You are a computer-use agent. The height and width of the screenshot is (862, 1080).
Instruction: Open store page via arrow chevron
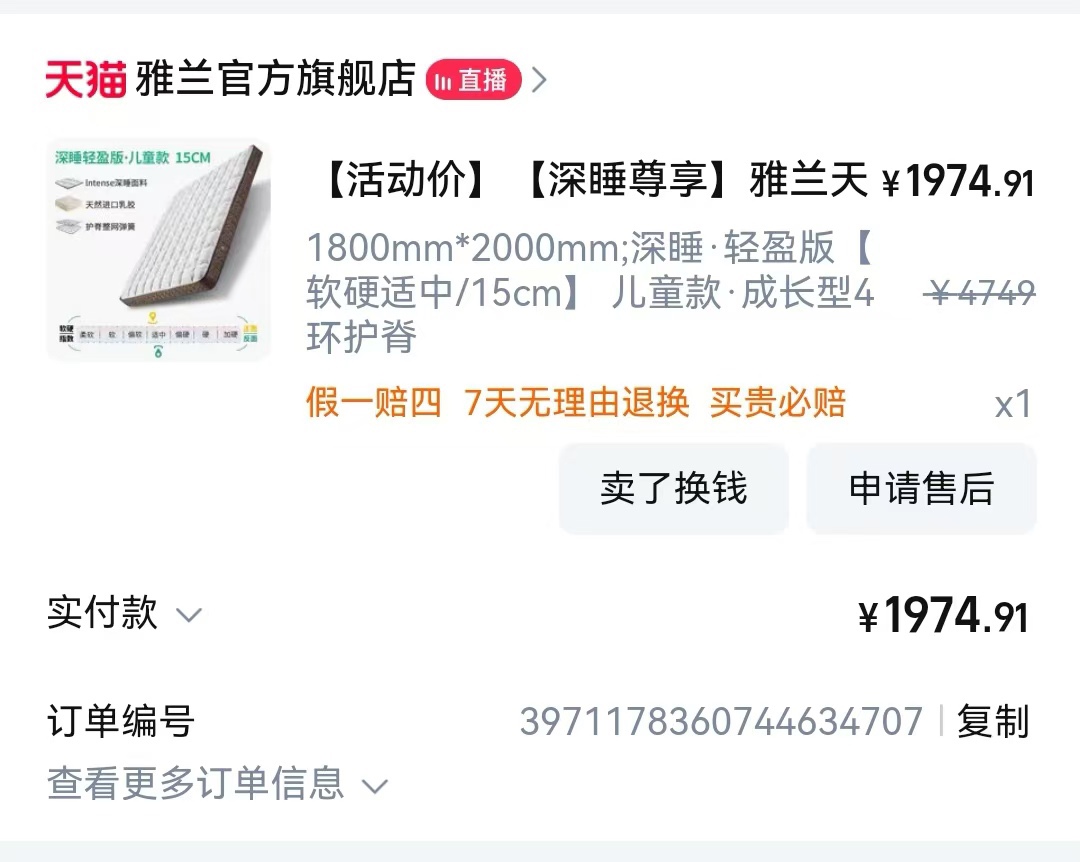[539, 80]
